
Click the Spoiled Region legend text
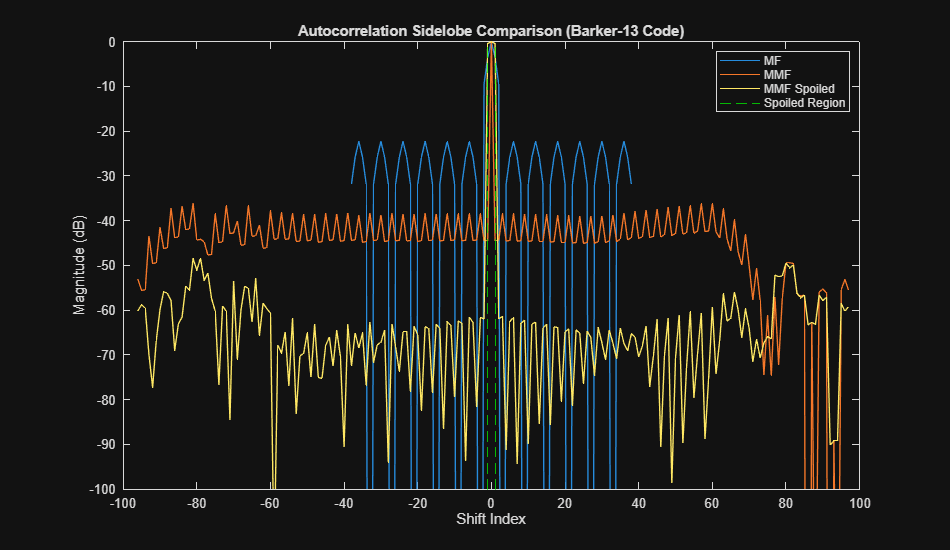point(804,103)
